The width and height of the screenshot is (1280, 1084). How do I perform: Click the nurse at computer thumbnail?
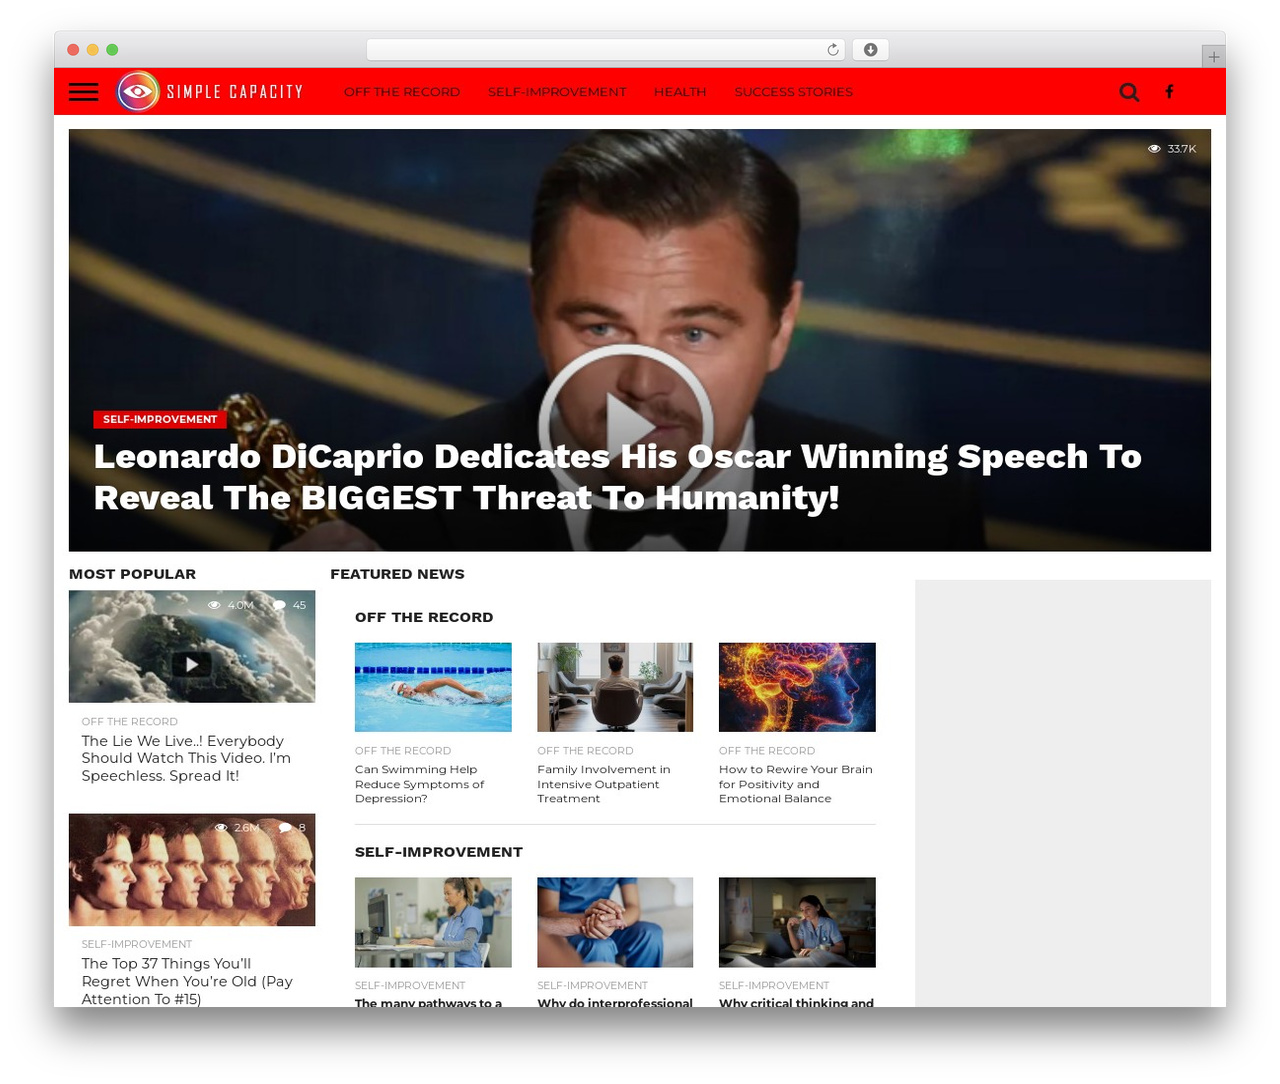pos(433,923)
